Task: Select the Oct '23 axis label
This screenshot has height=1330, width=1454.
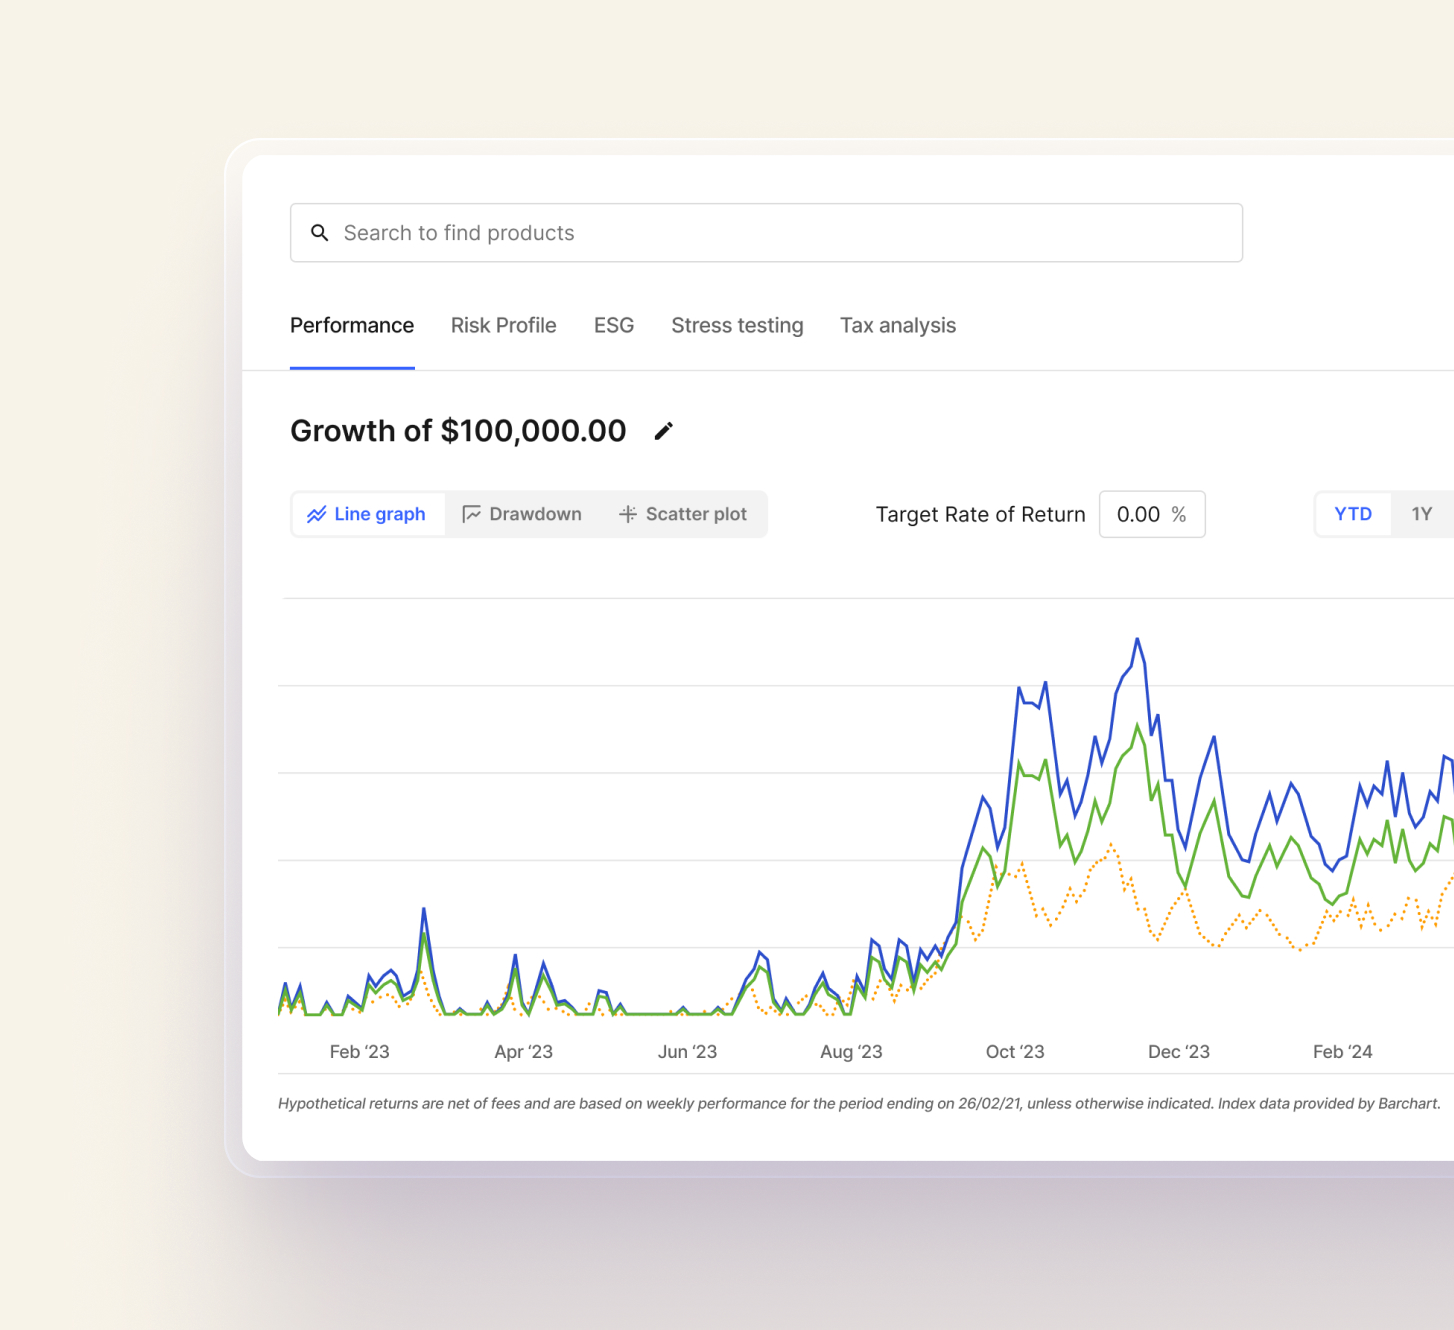Action: pyautogui.click(x=1014, y=1052)
